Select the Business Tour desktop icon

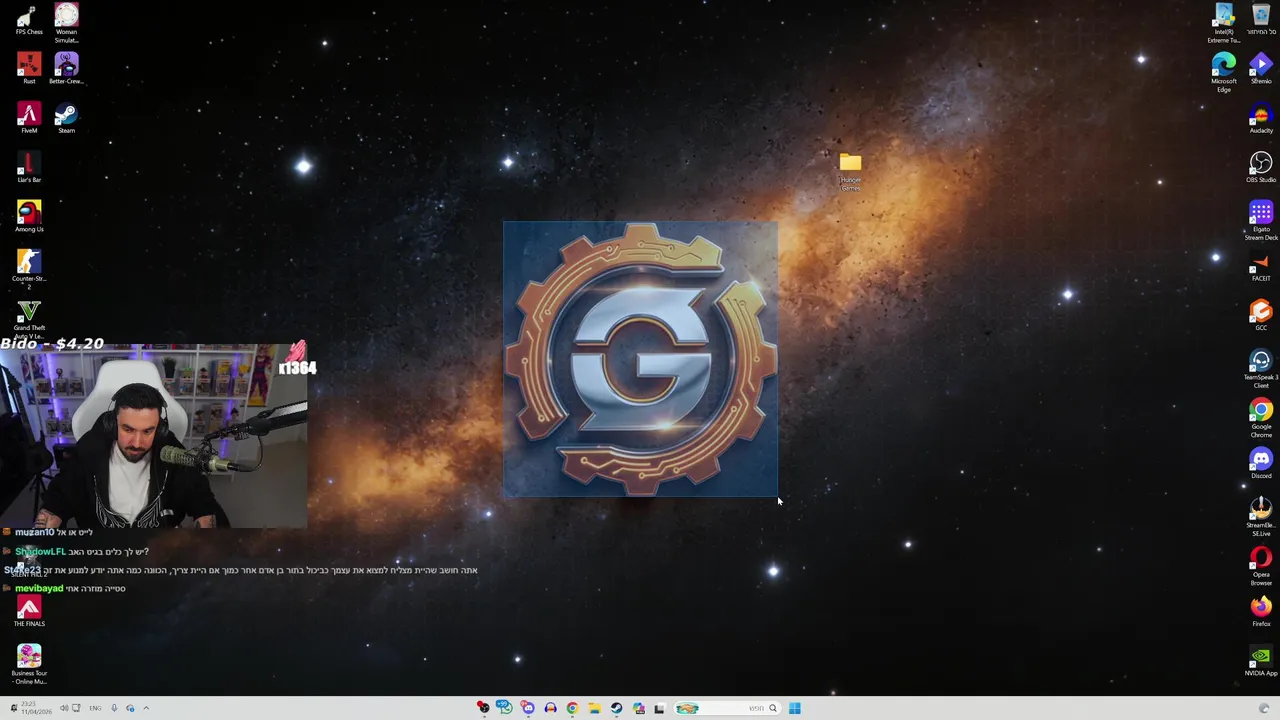pos(29,665)
